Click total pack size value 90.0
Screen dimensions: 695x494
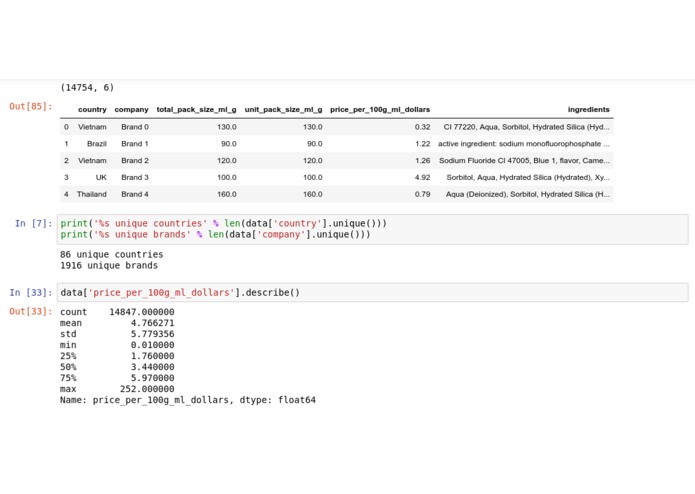(x=229, y=144)
